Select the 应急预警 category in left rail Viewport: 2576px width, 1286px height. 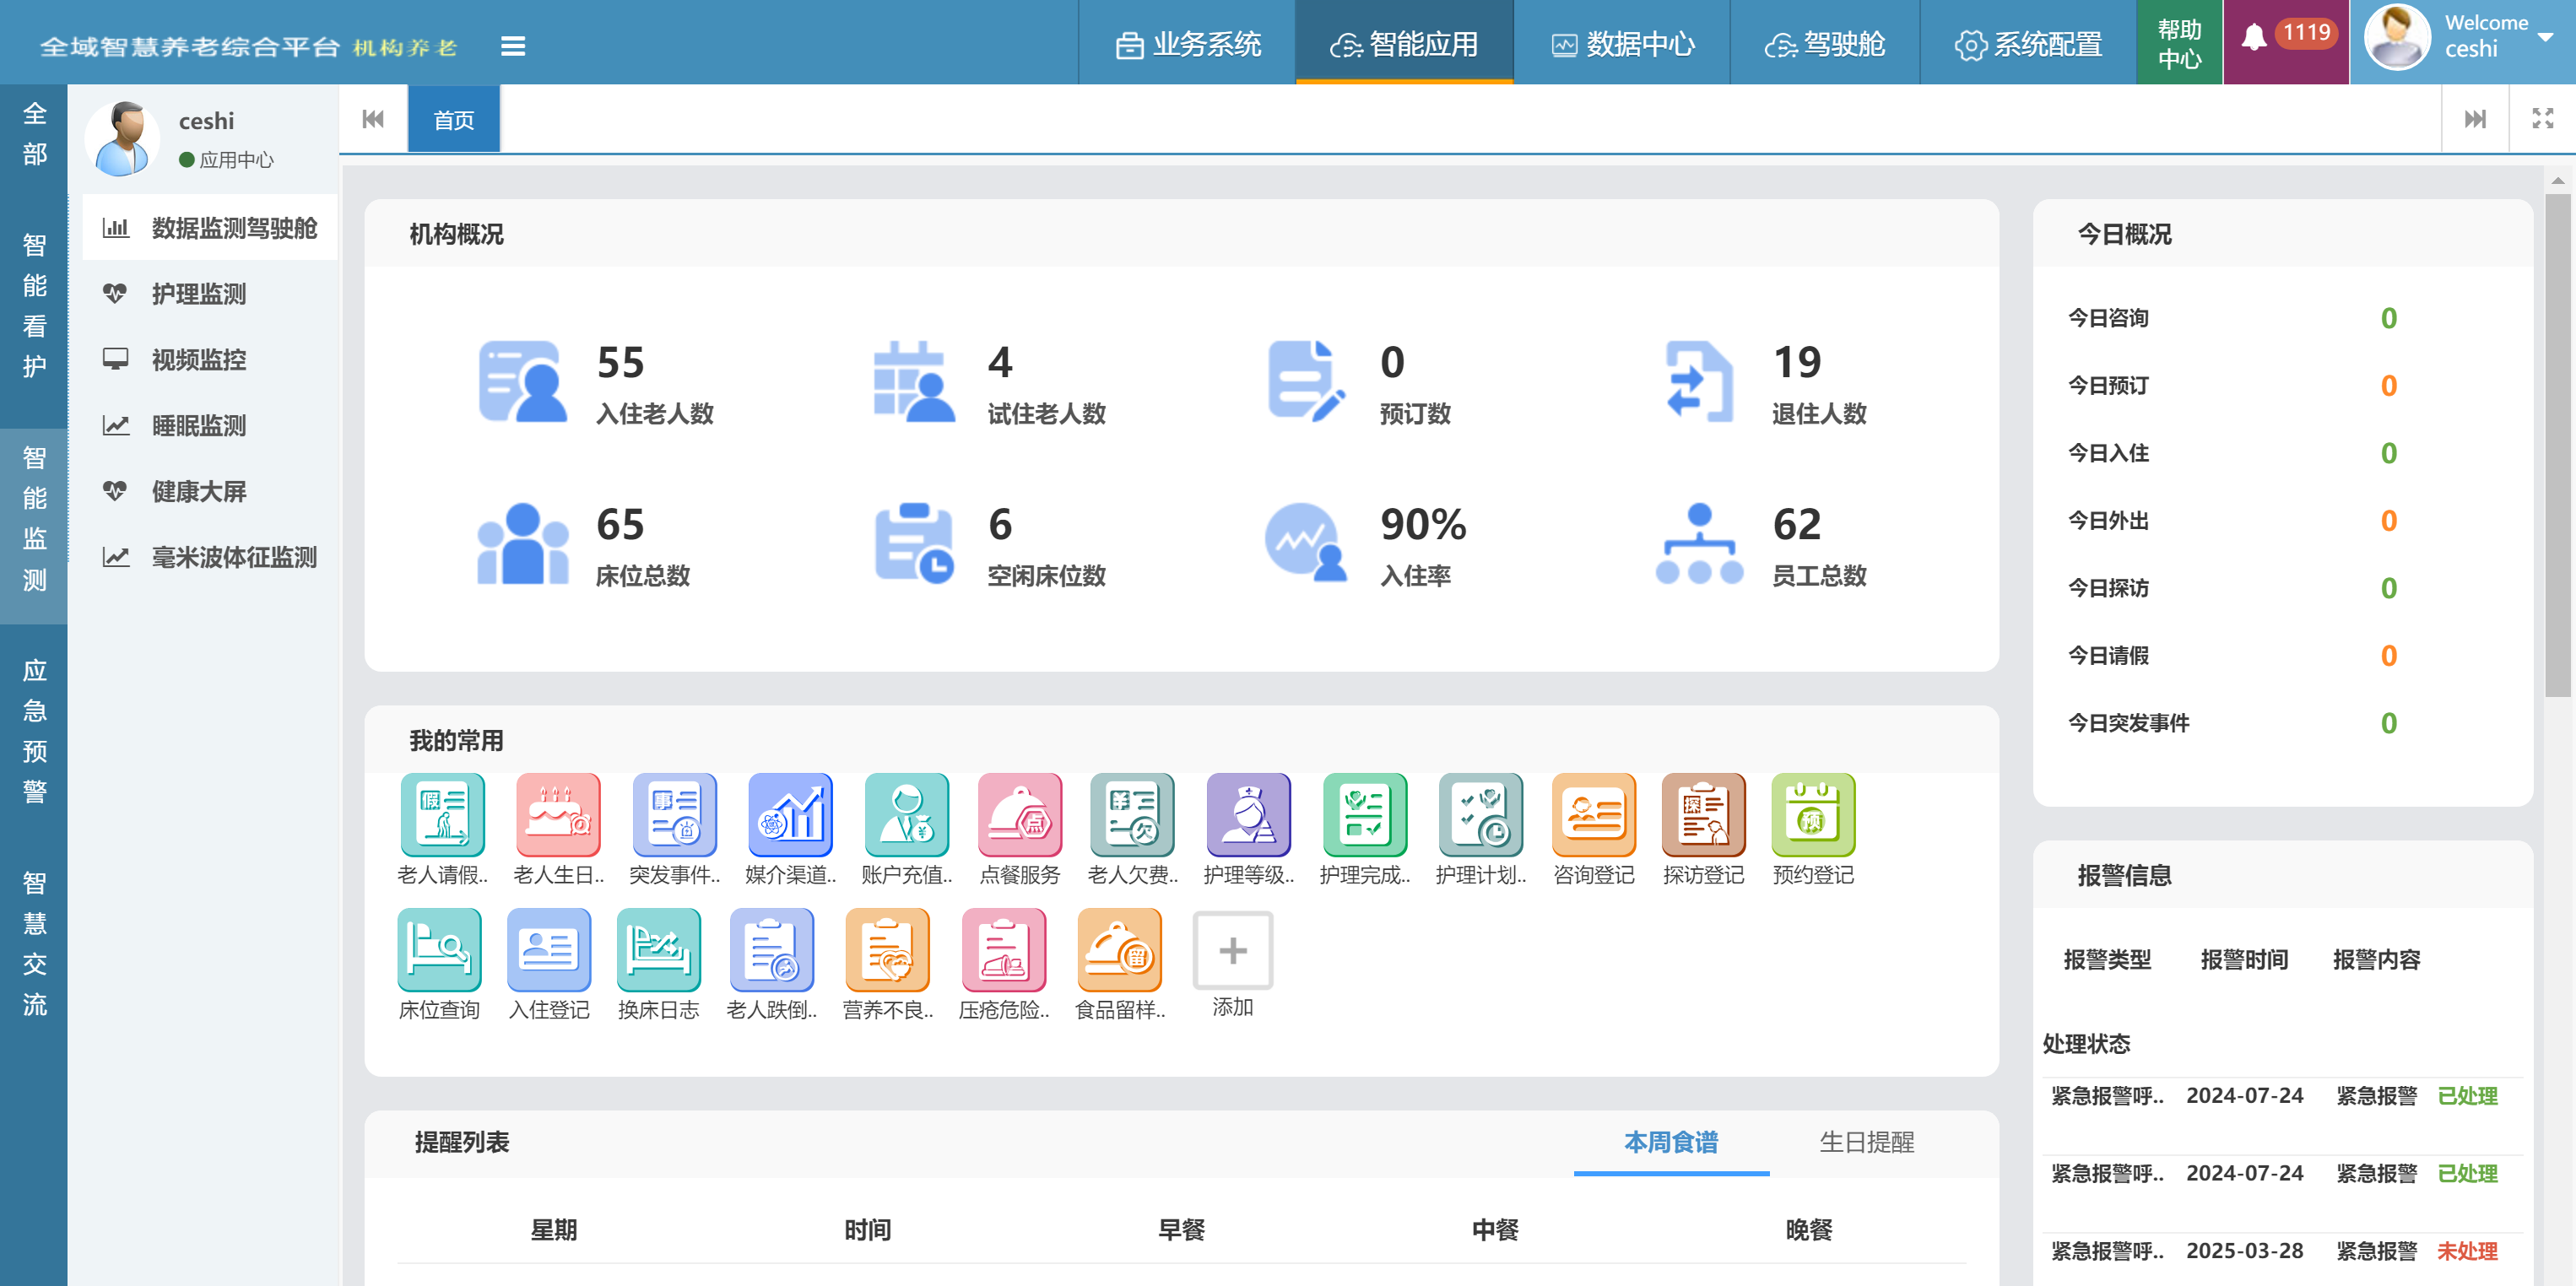(x=34, y=731)
